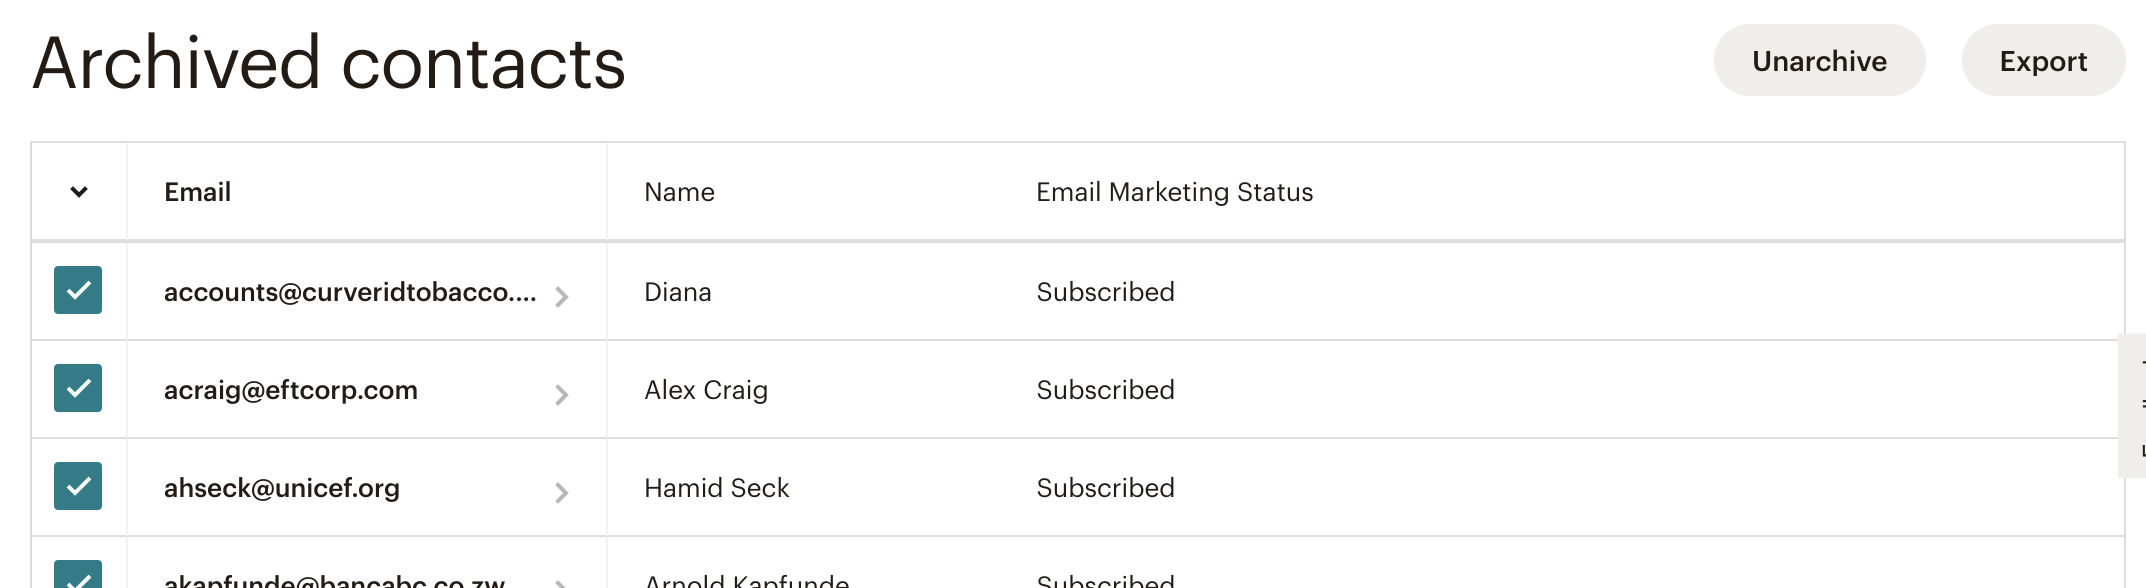2146x588 pixels.
Task: Sort by the Email column header
Action: click(x=197, y=192)
